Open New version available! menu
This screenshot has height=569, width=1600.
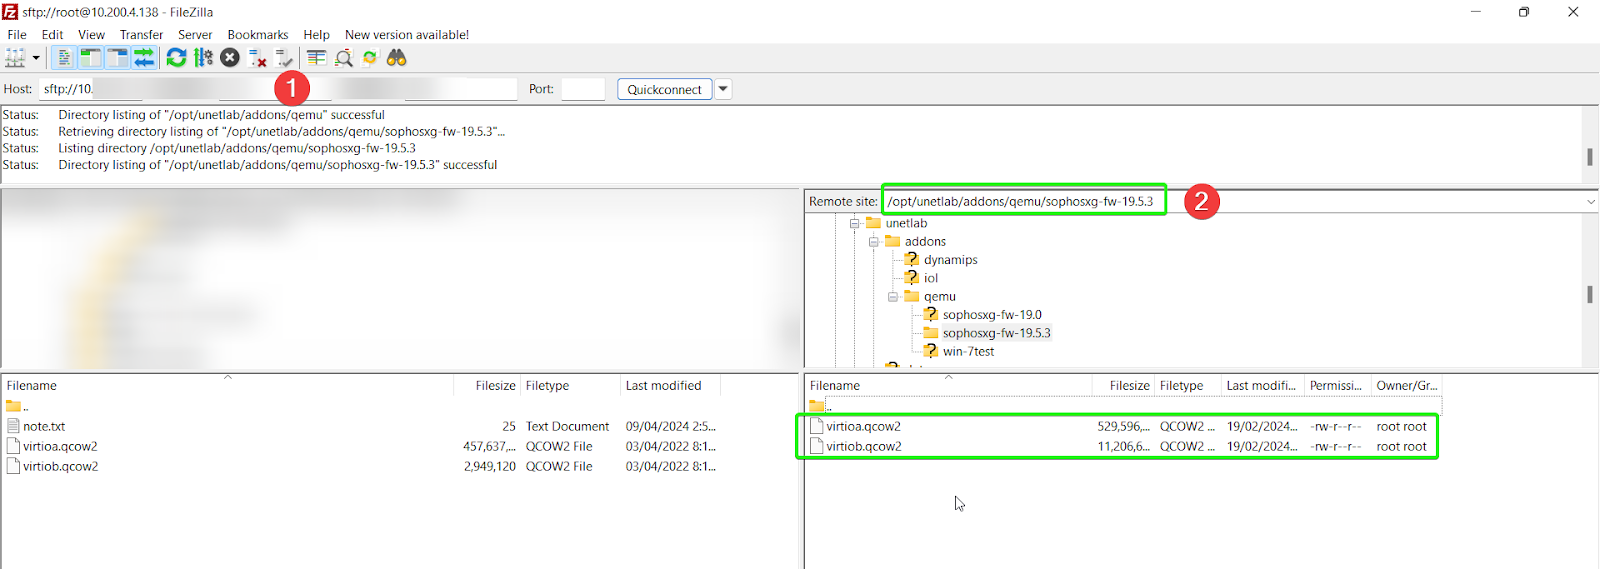coord(407,34)
